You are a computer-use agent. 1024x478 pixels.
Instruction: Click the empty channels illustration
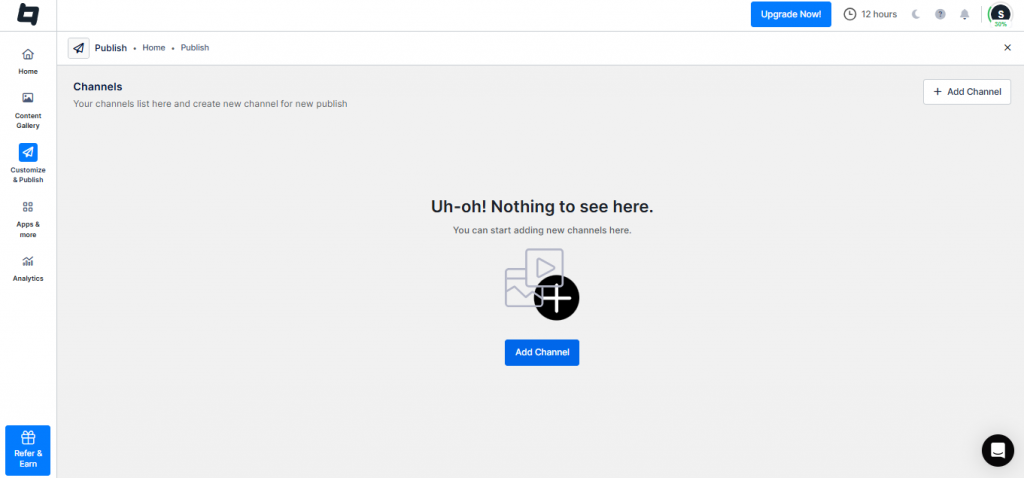[541, 283]
